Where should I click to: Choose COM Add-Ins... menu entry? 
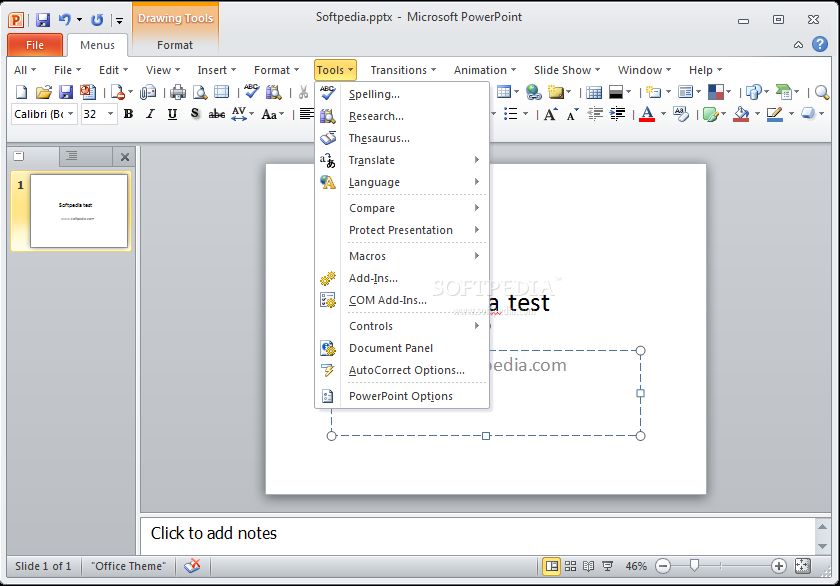coord(402,300)
